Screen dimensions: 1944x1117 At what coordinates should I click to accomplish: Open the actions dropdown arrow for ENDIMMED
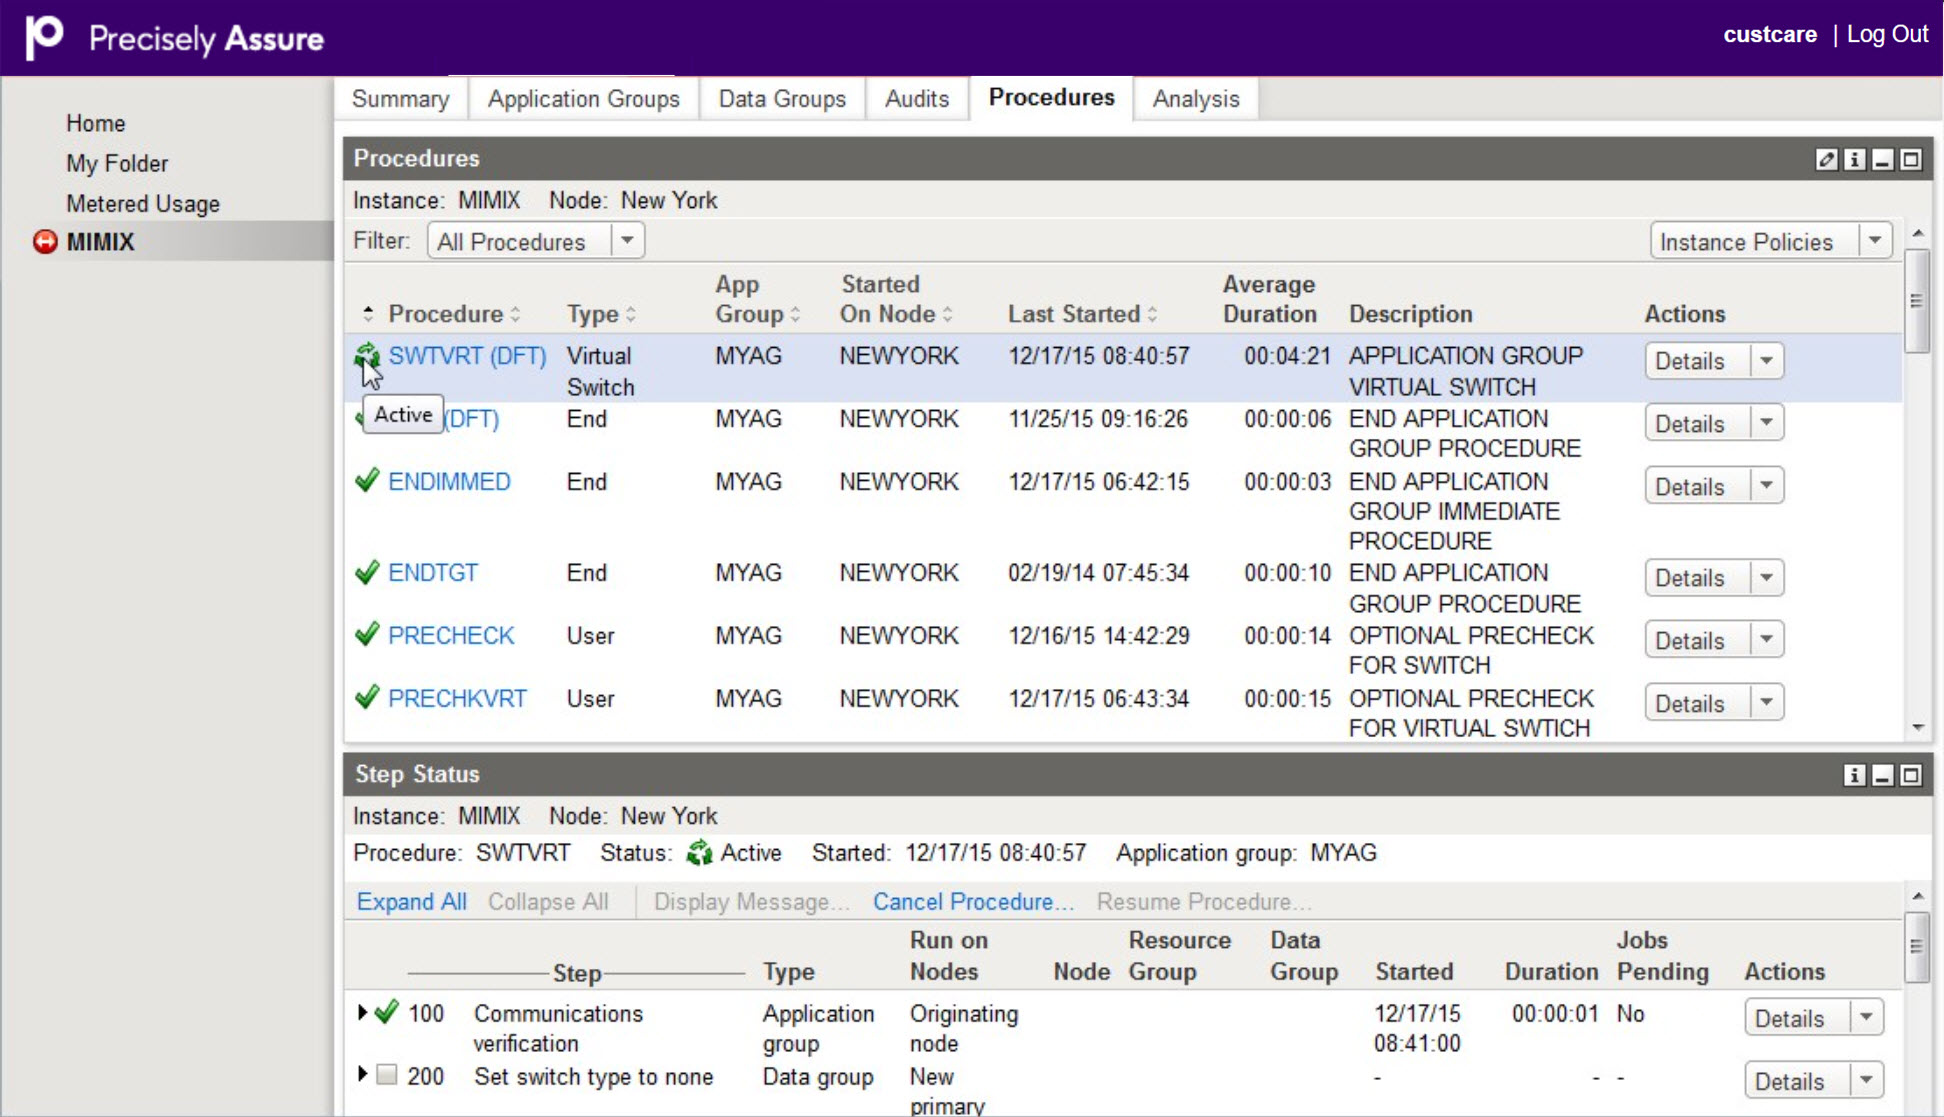[1767, 486]
